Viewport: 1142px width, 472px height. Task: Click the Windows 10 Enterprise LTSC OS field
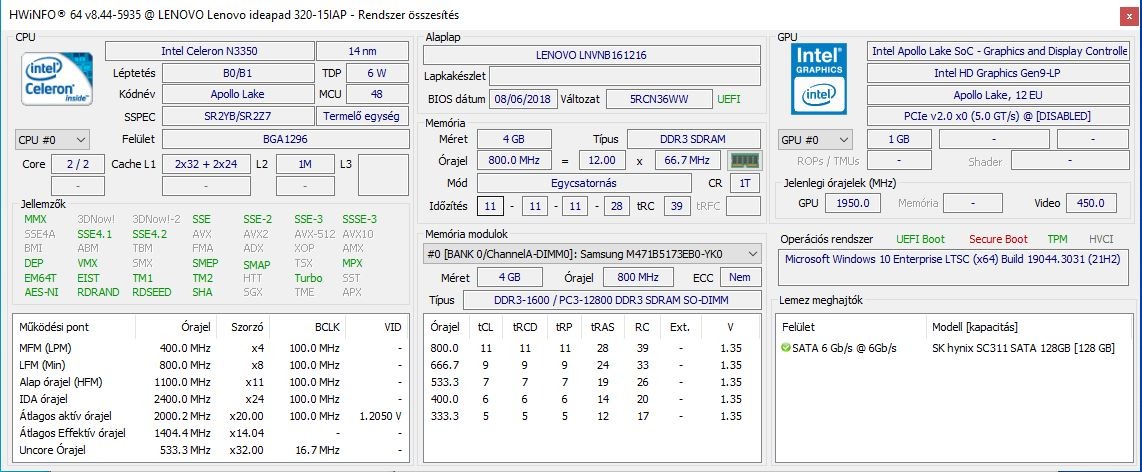coord(953,267)
